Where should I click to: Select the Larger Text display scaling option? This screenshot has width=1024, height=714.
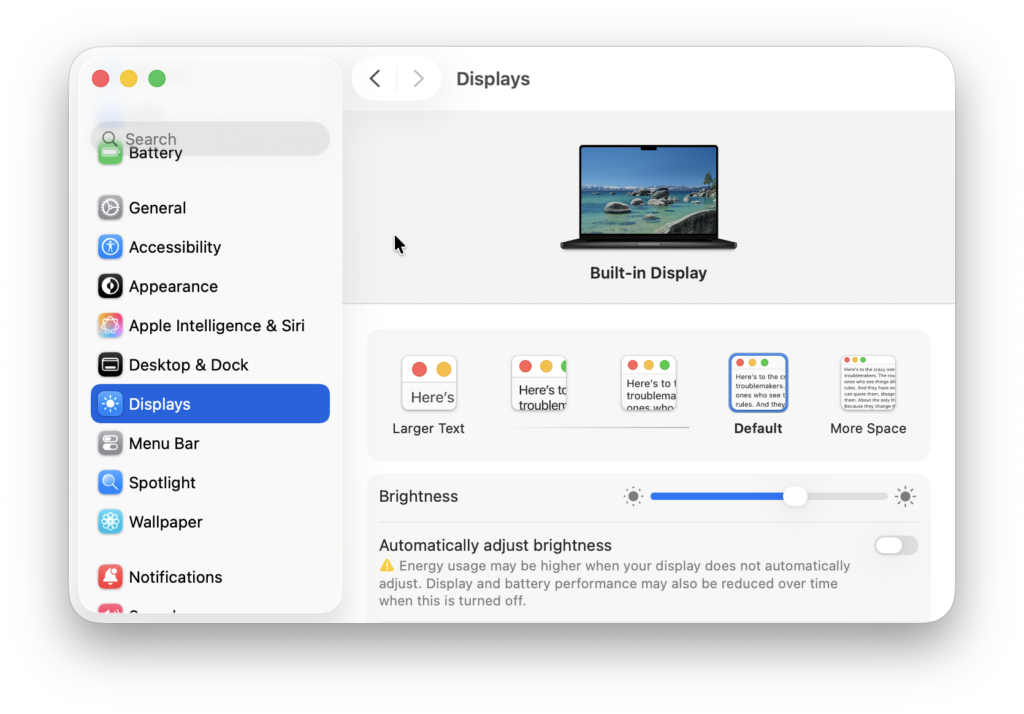pyautogui.click(x=429, y=383)
